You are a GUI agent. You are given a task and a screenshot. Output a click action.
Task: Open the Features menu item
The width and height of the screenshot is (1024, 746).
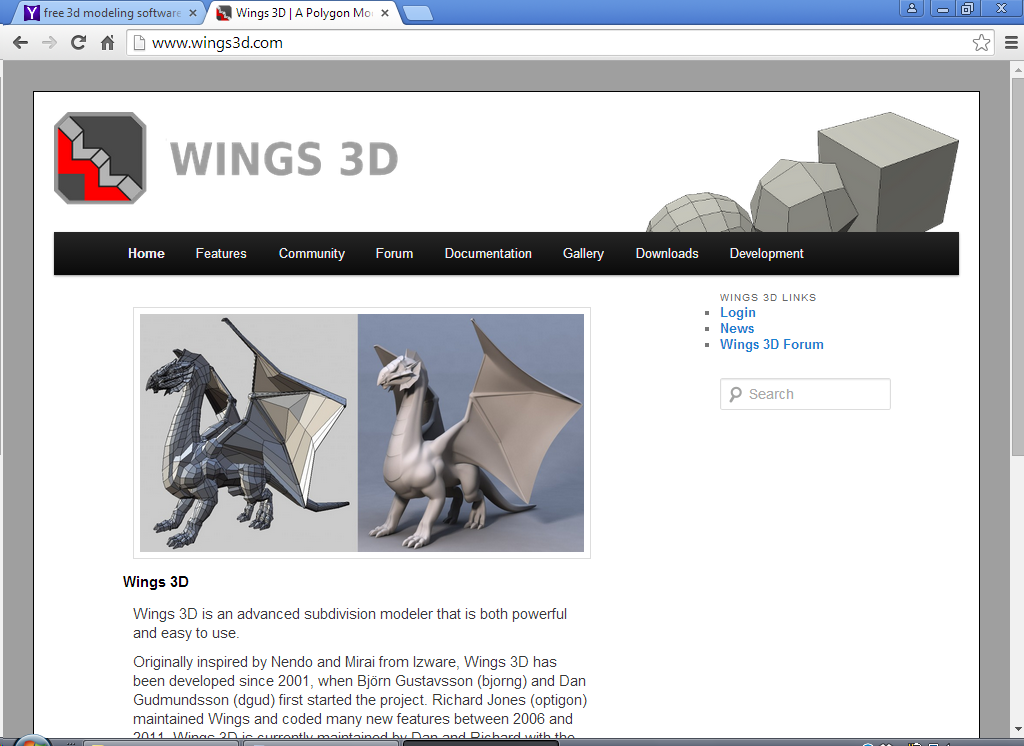coord(221,253)
